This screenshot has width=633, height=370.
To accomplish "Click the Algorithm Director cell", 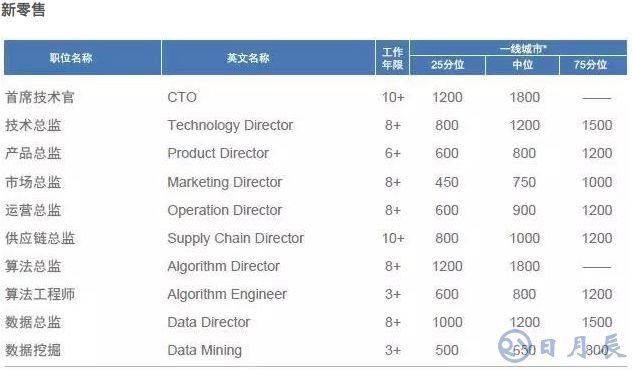I will tap(223, 266).
